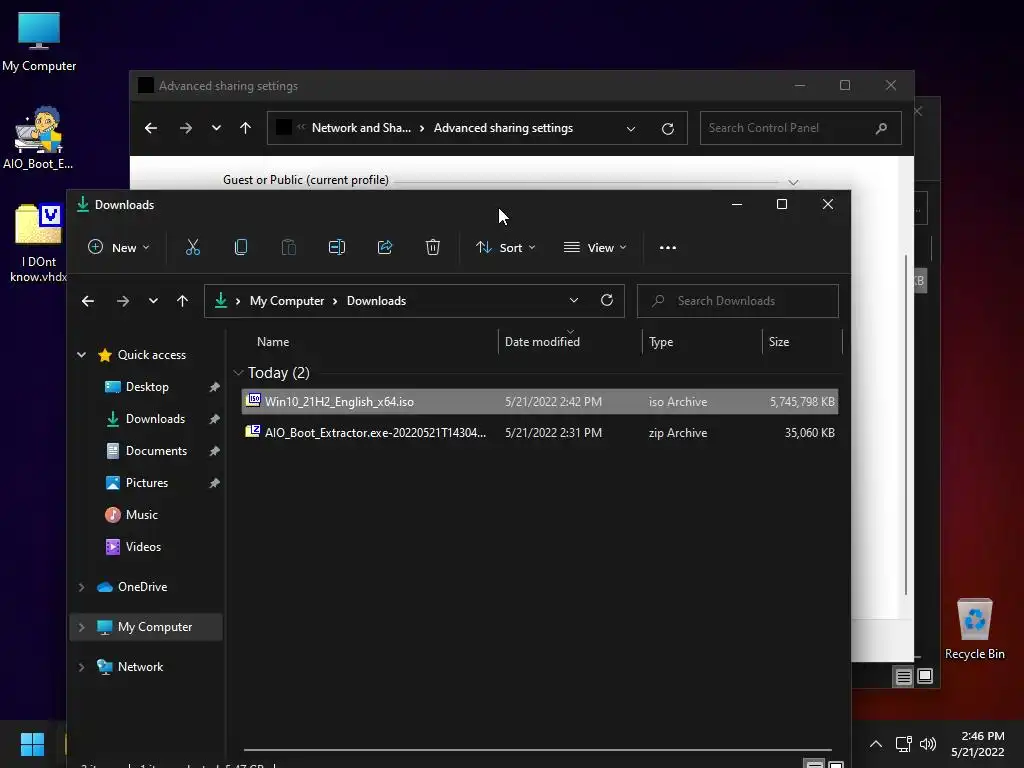
Task: Open the Windows Start button
Action: (x=32, y=744)
